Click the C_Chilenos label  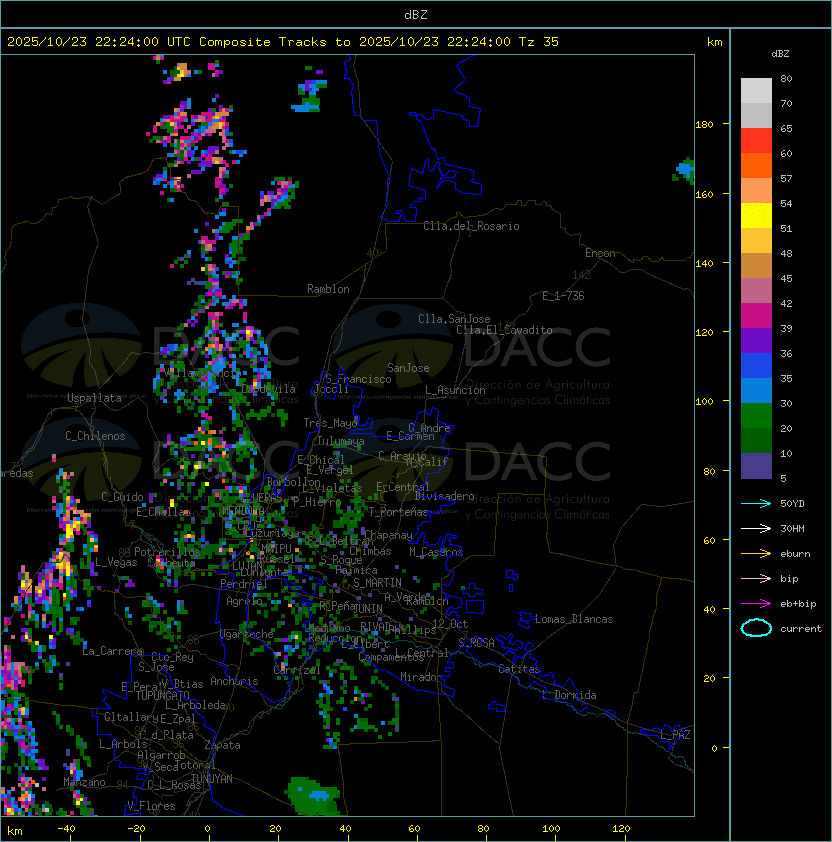coord(95,436)
